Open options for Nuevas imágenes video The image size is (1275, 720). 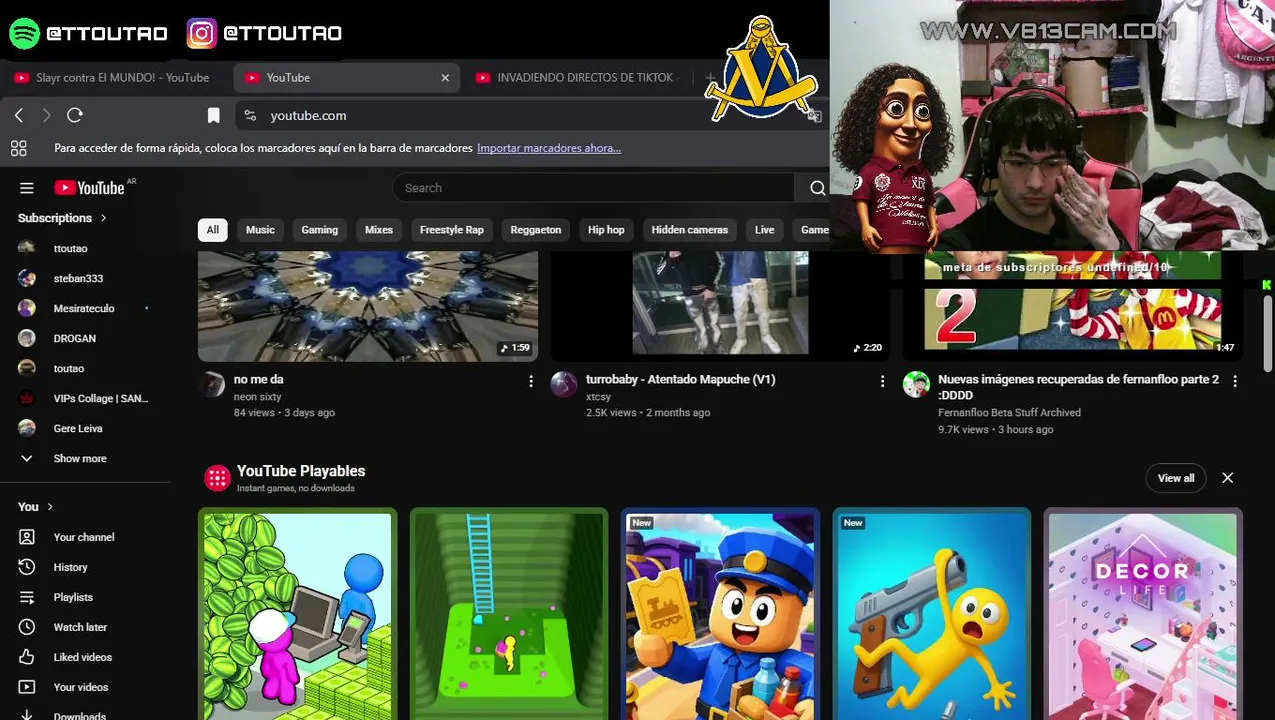coord(1235,381)
